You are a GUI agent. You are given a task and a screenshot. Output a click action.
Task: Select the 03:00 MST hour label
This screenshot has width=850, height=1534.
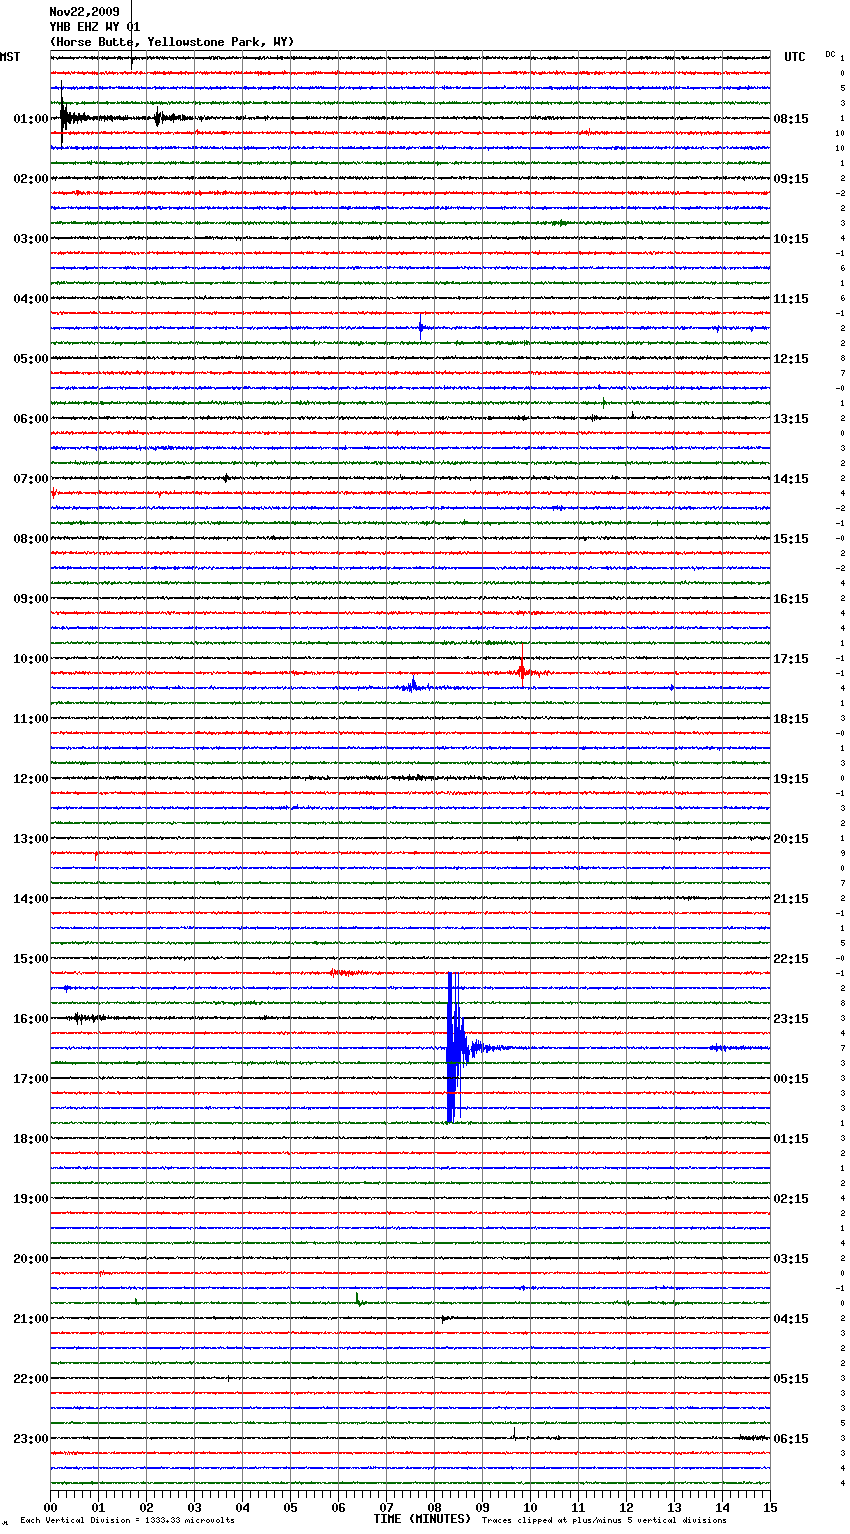31,239
